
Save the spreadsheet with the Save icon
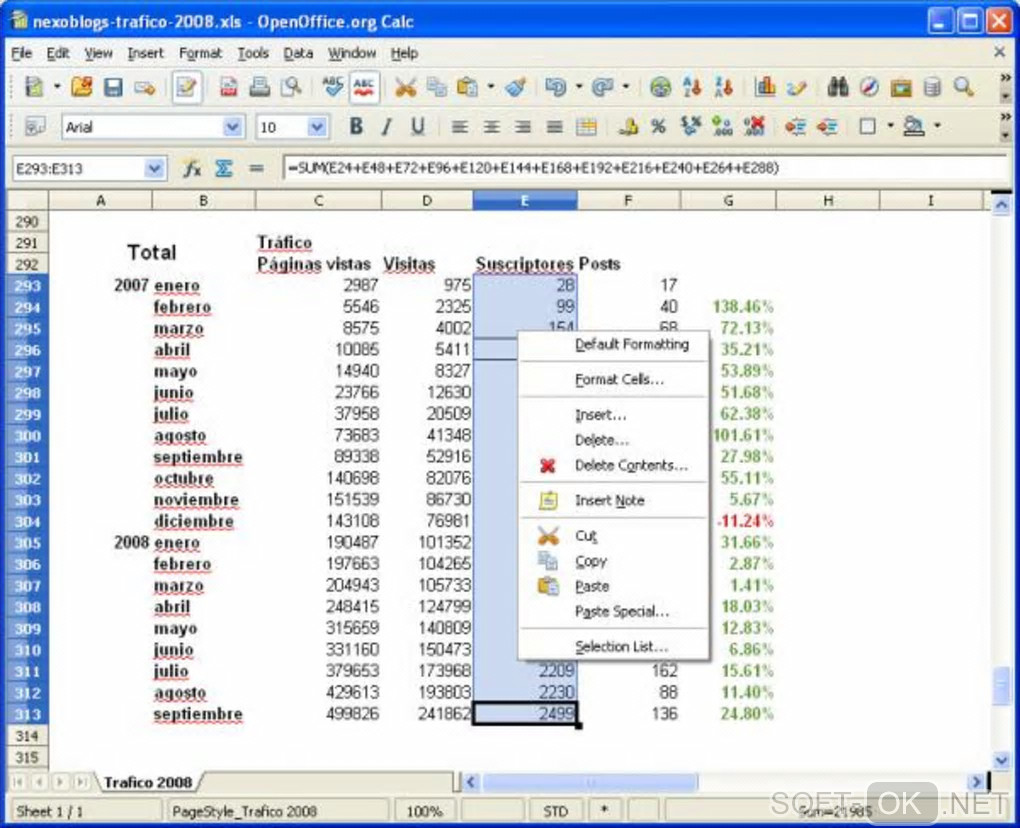pyautogui.click(x=113, y=87)
